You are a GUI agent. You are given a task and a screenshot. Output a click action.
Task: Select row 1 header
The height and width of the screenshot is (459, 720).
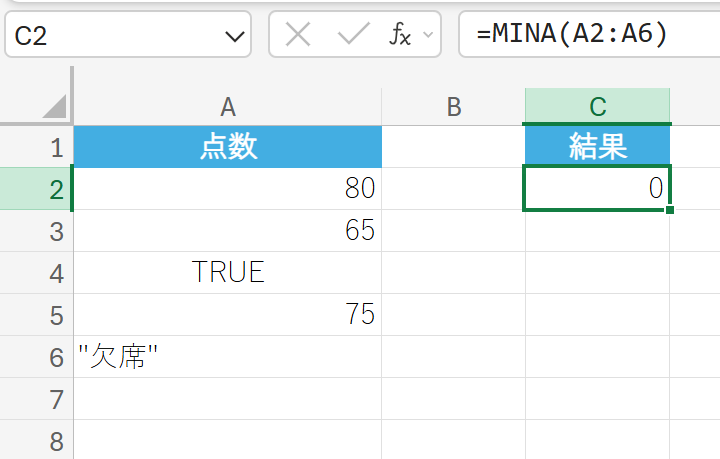coord(54,148)
